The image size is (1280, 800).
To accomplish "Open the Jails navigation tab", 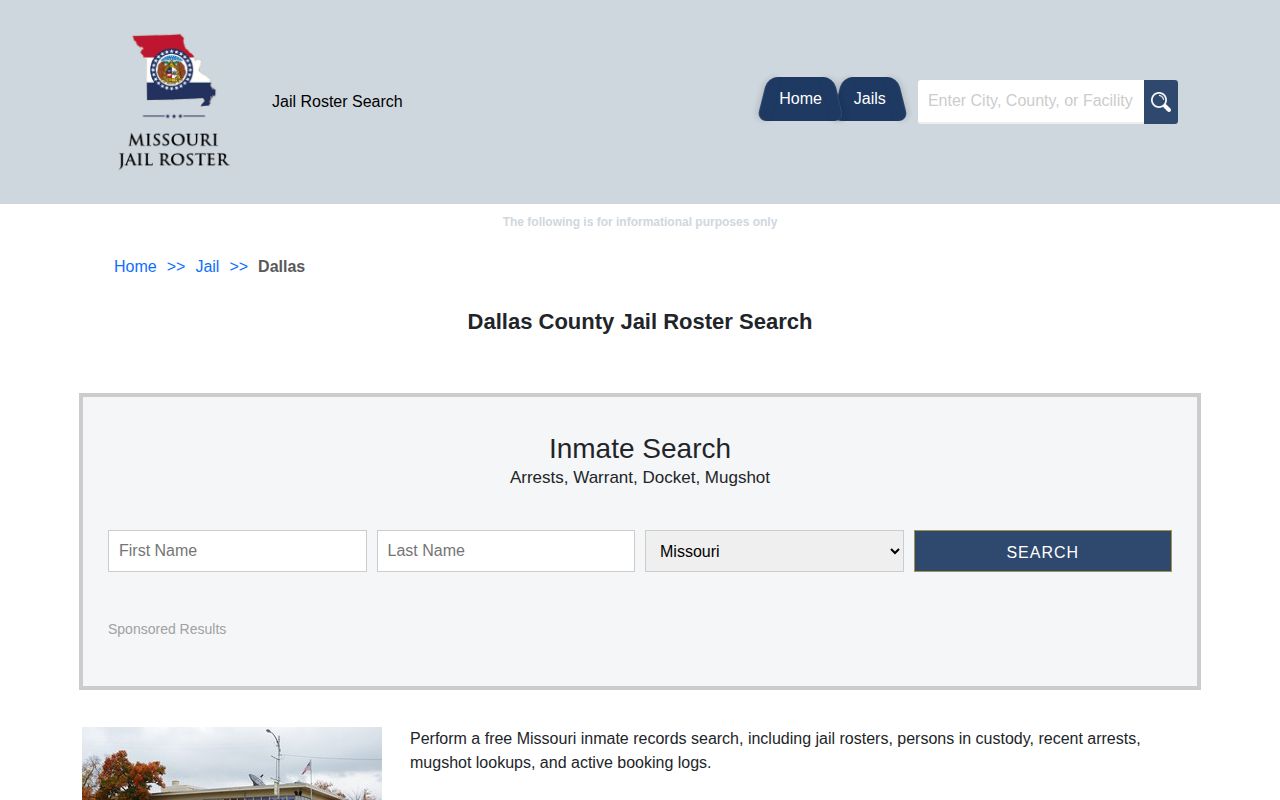I will coord(870,99).
